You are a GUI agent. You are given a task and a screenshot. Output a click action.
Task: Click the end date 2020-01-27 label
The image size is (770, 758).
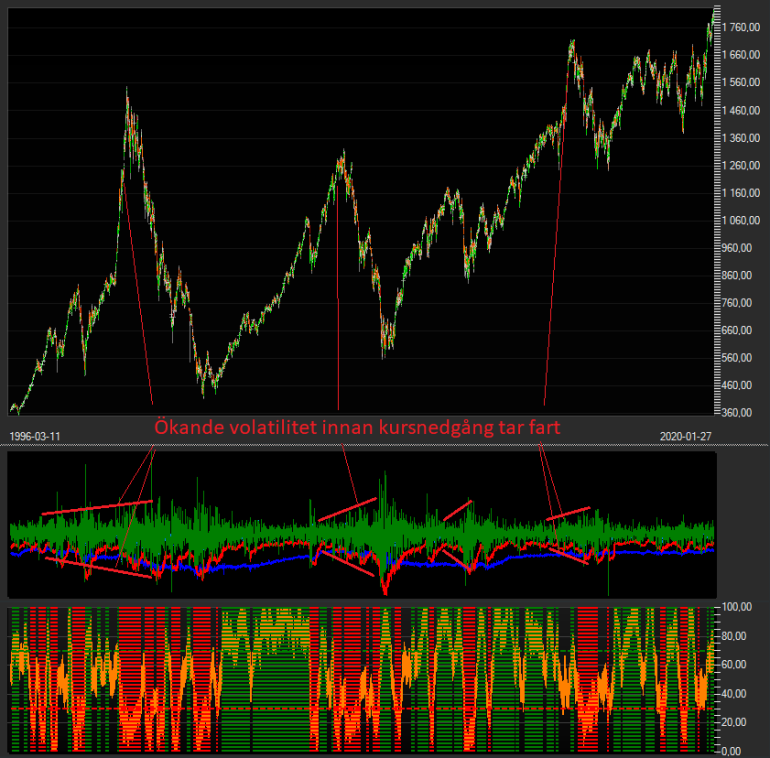coord(685,436)
